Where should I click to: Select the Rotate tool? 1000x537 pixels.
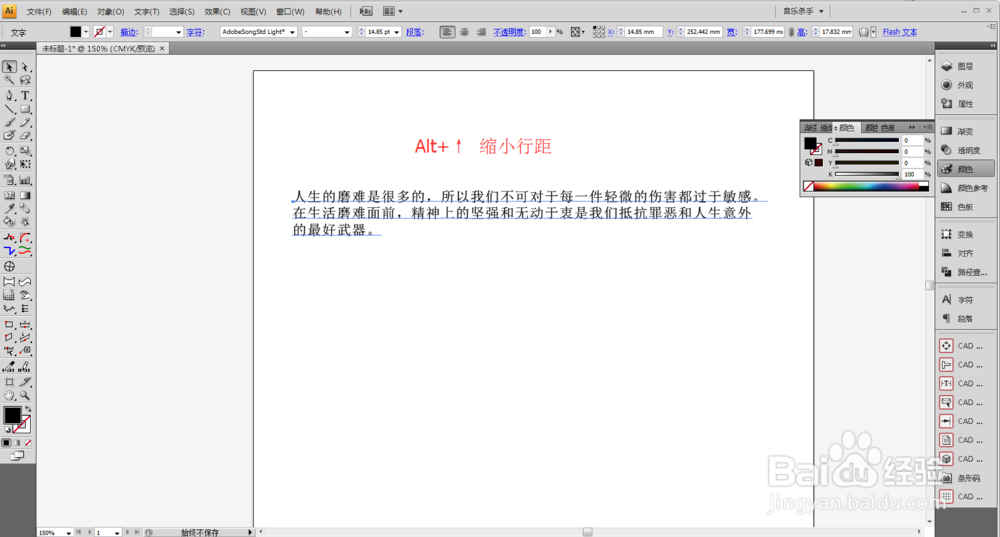pyautogui.click(x=9, y=151)
